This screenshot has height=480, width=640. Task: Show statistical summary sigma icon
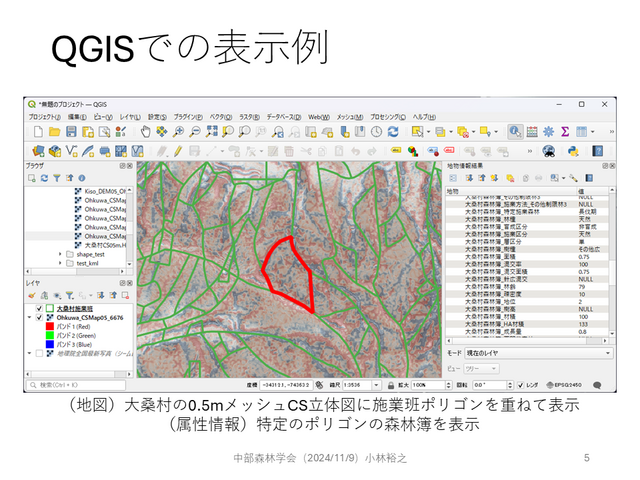[565, 131]
